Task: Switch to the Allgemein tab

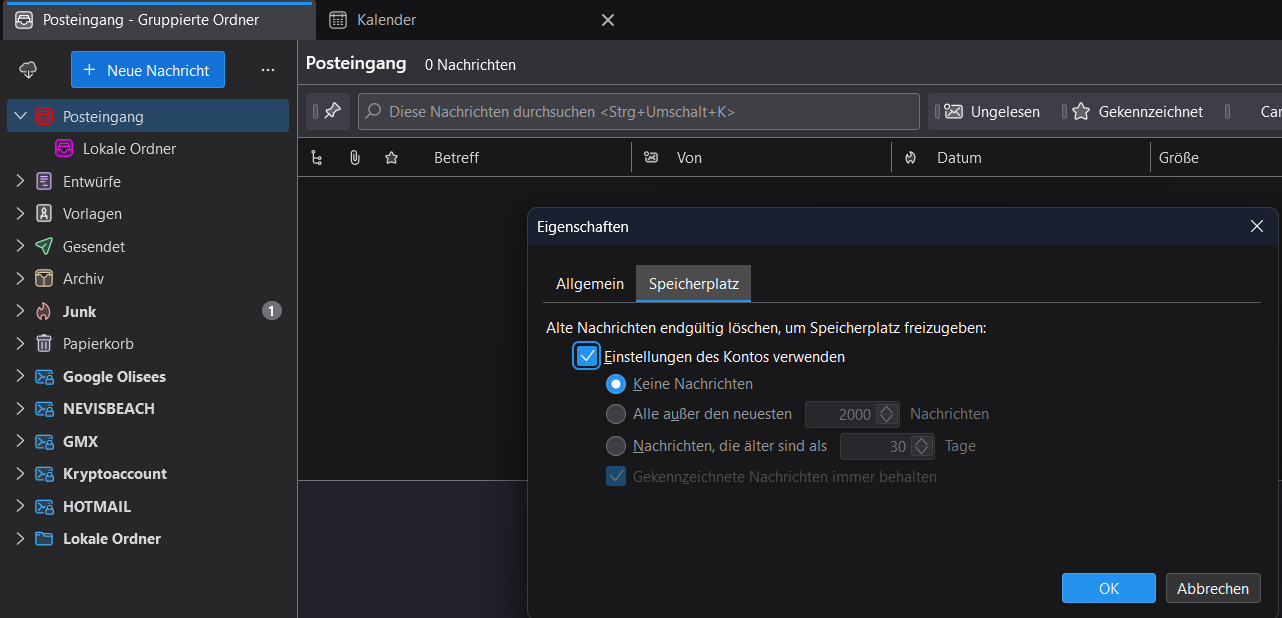Action: (x=590, y=284)
